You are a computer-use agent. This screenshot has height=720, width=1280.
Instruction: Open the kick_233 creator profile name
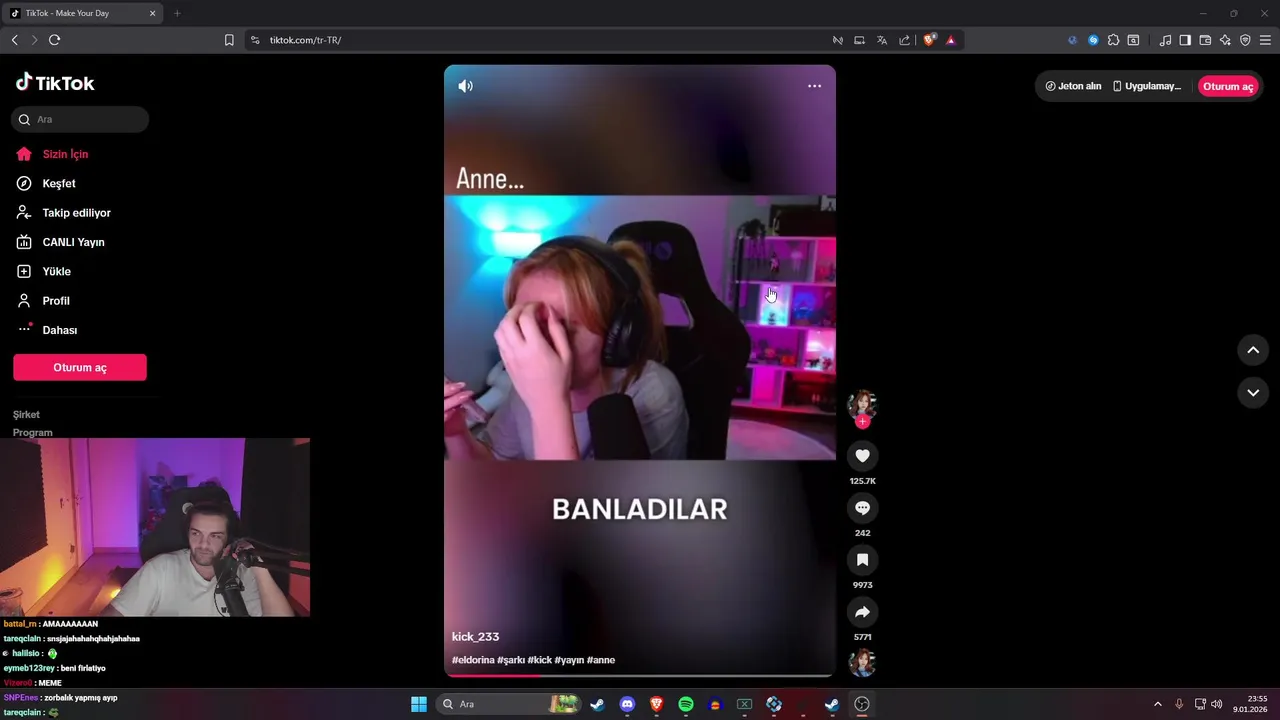[475, 637]
